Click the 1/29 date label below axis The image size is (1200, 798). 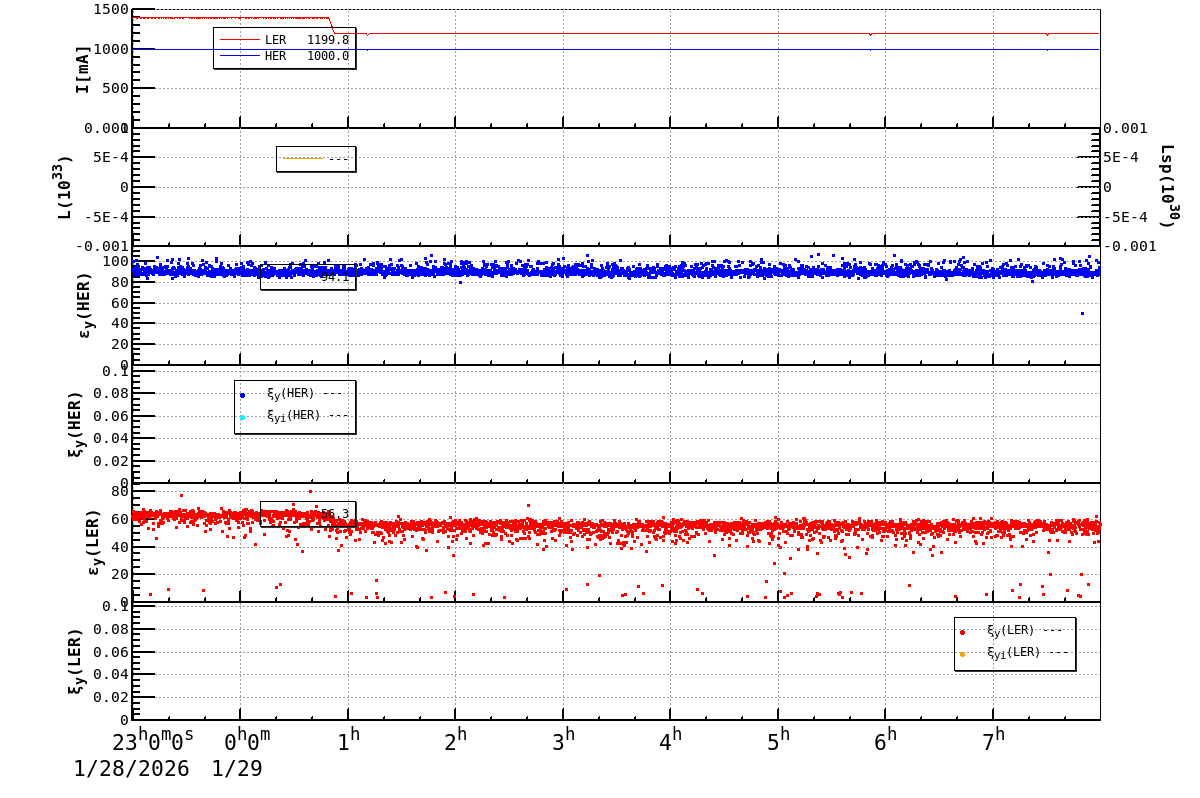235,770
